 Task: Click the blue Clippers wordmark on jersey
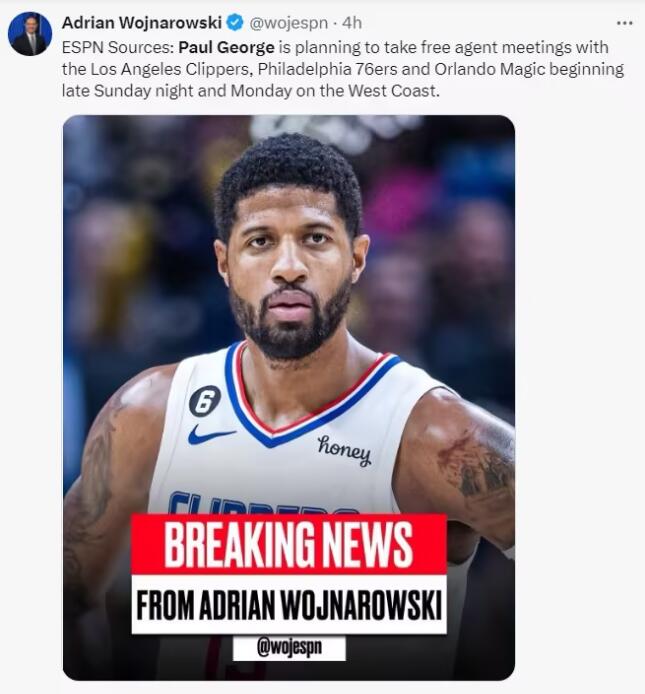tap(261, 503)
